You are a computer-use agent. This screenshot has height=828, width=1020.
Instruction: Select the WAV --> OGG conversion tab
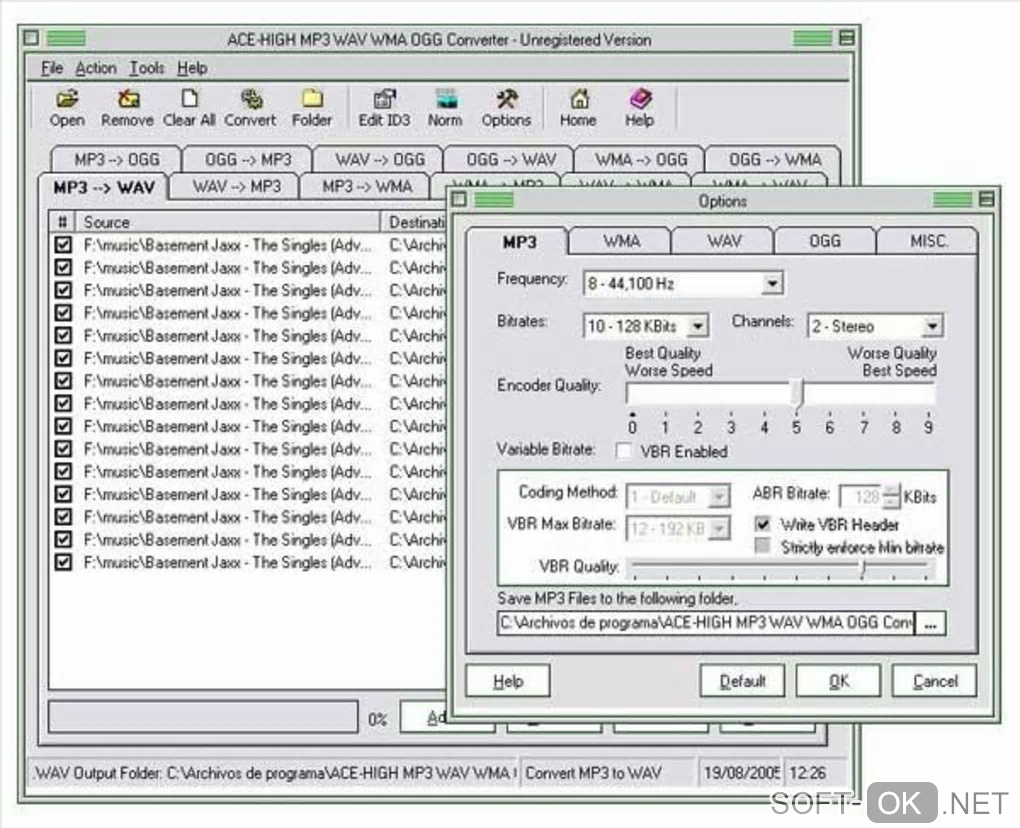pyautogui.click(x=379, y=159)
